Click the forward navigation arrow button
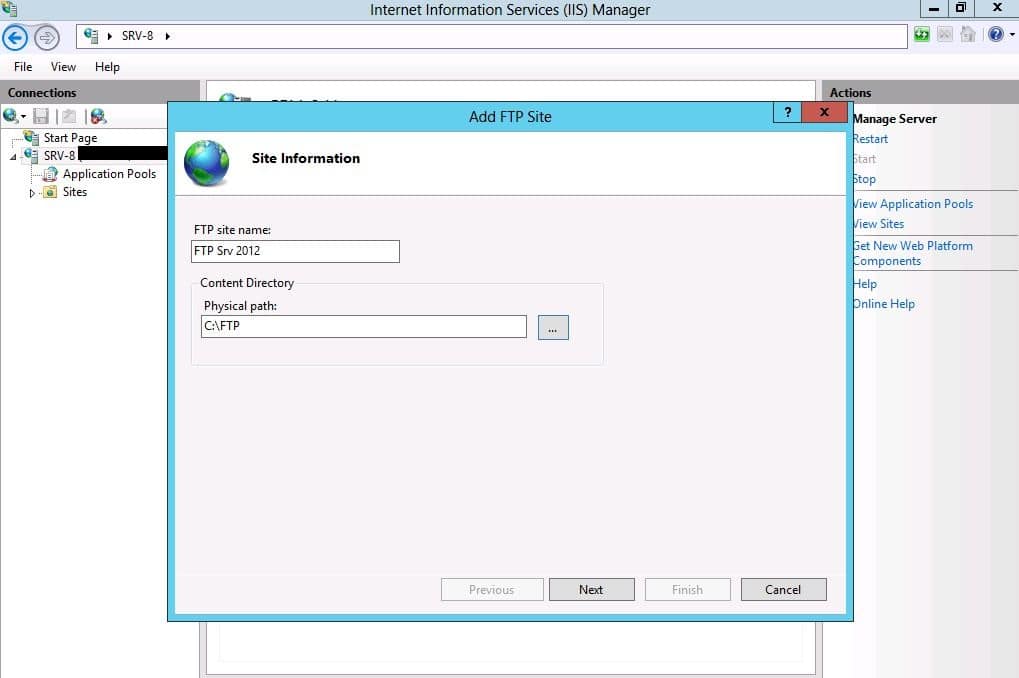This screenshot has height=678, width=1019. [47, 38]
